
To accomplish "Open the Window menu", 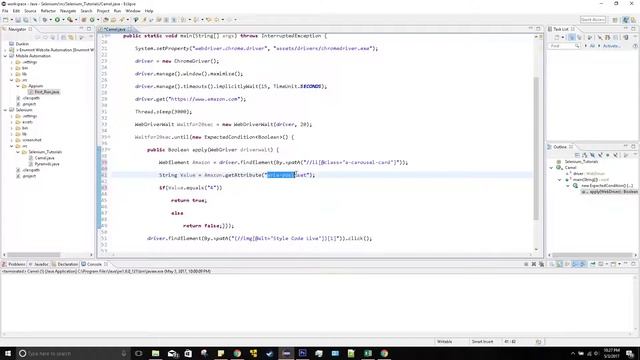I will 133,11.
